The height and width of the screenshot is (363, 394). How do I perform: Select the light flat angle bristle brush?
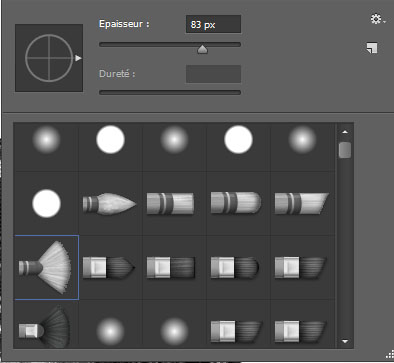(x=302, y=203)
